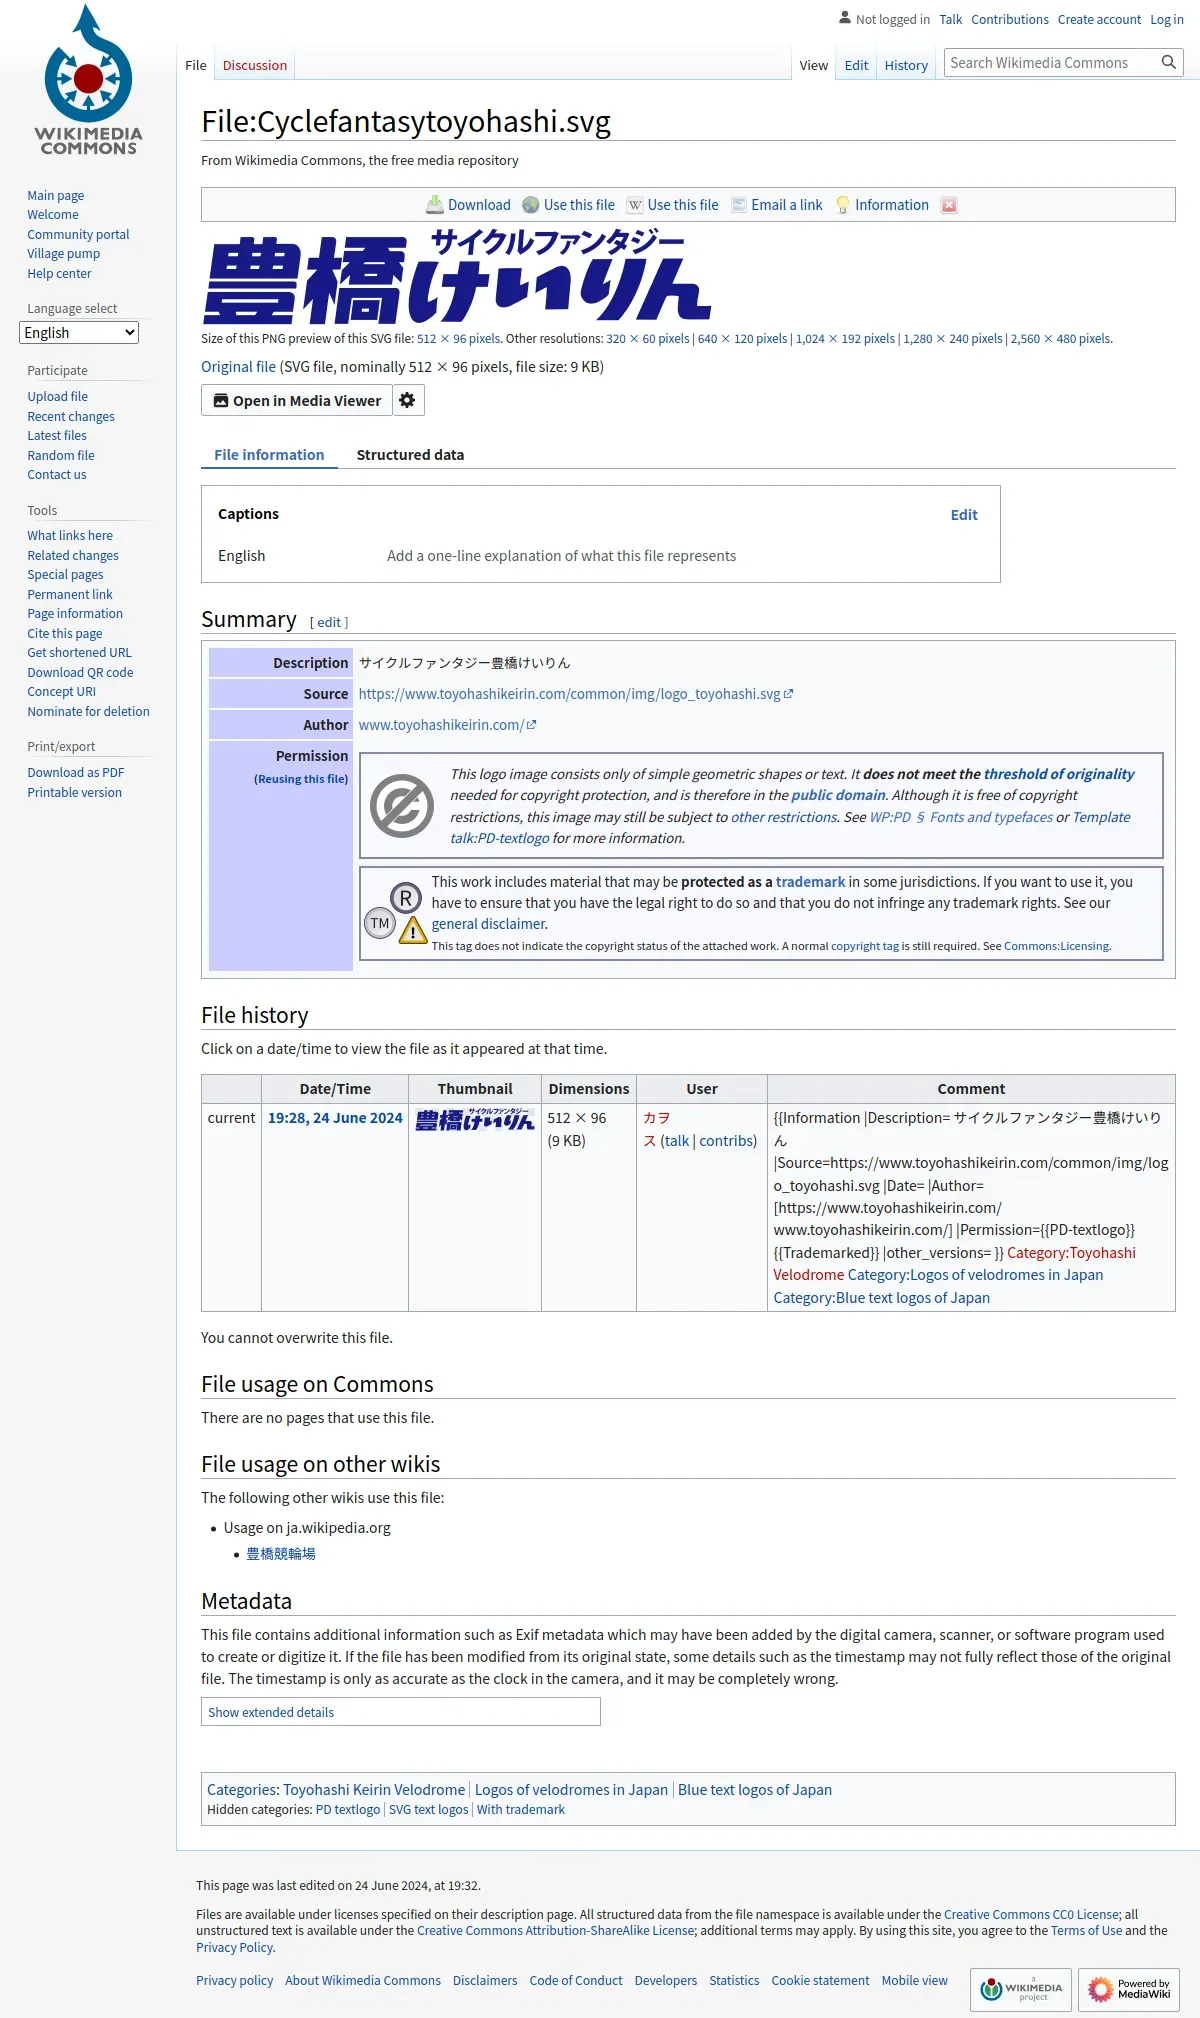Click Open in Media Viewer button
The height and width of the screenshot is (2018, 1200).
[x=297, y=400]
